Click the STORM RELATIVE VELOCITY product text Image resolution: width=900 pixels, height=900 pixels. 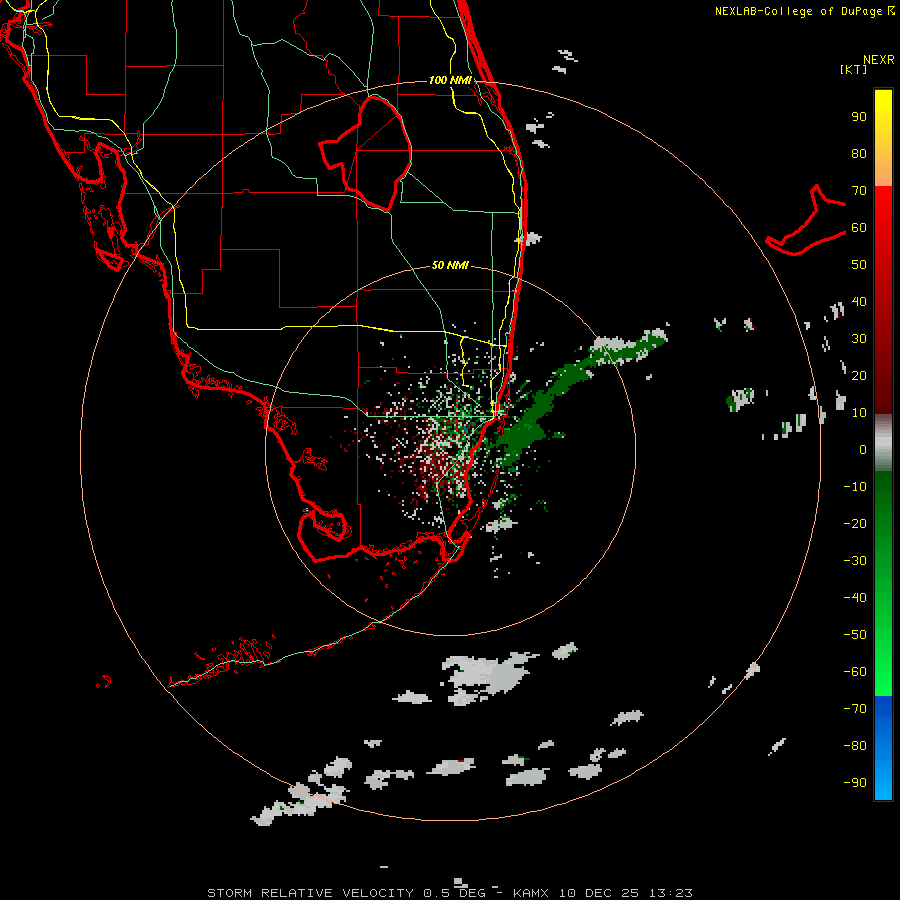(310, 893)
